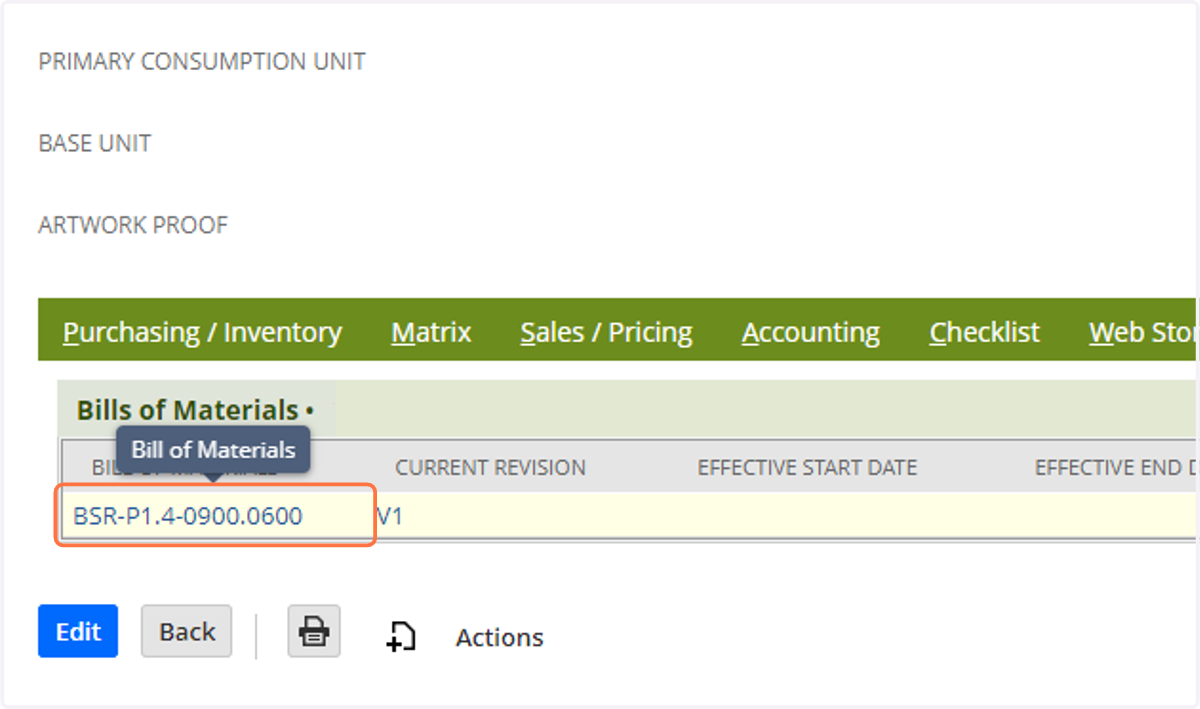Click the Bills of Materials subtab header
The image size is (1200, 709).
195,410
